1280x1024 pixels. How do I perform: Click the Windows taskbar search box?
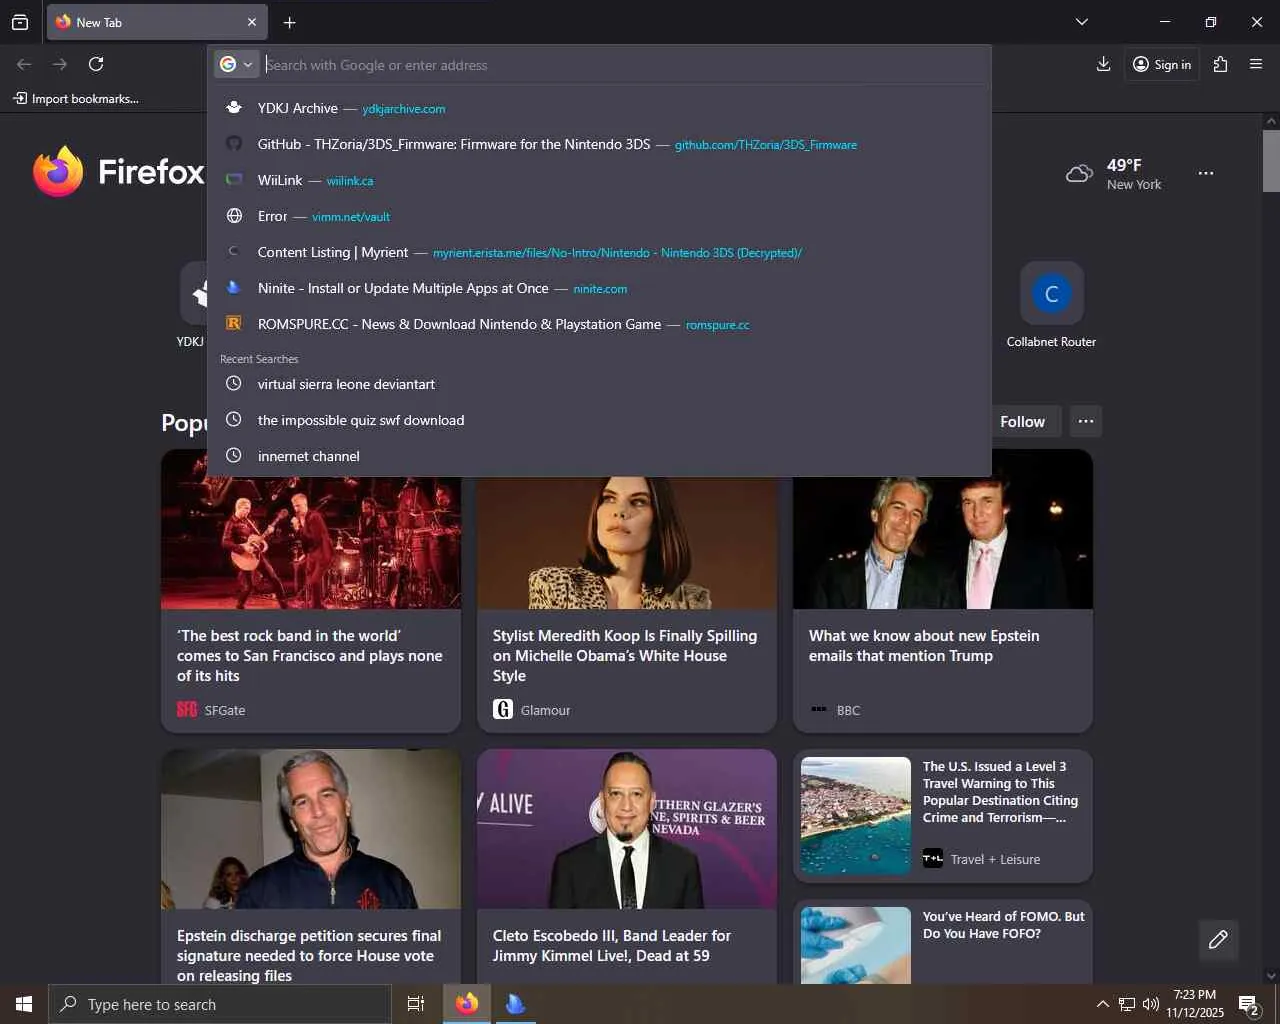pos(220,1004)
